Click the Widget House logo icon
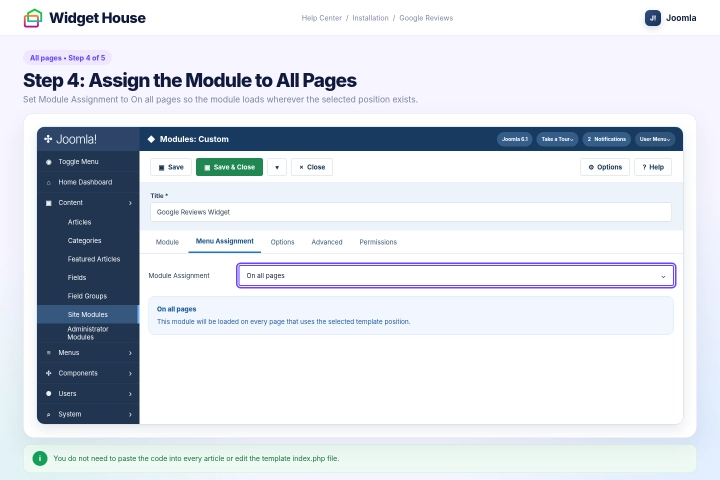Viewport: 720px width, 480px height. (33, 18)
